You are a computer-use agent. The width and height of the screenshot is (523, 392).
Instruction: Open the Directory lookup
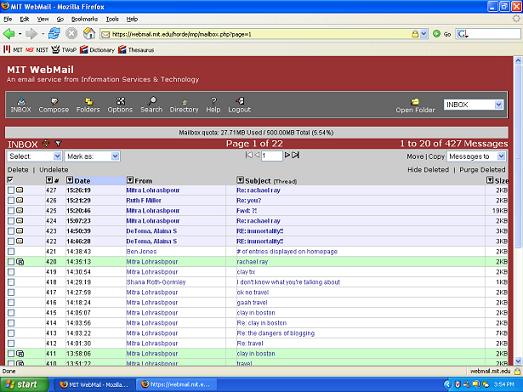click(184, 104)
